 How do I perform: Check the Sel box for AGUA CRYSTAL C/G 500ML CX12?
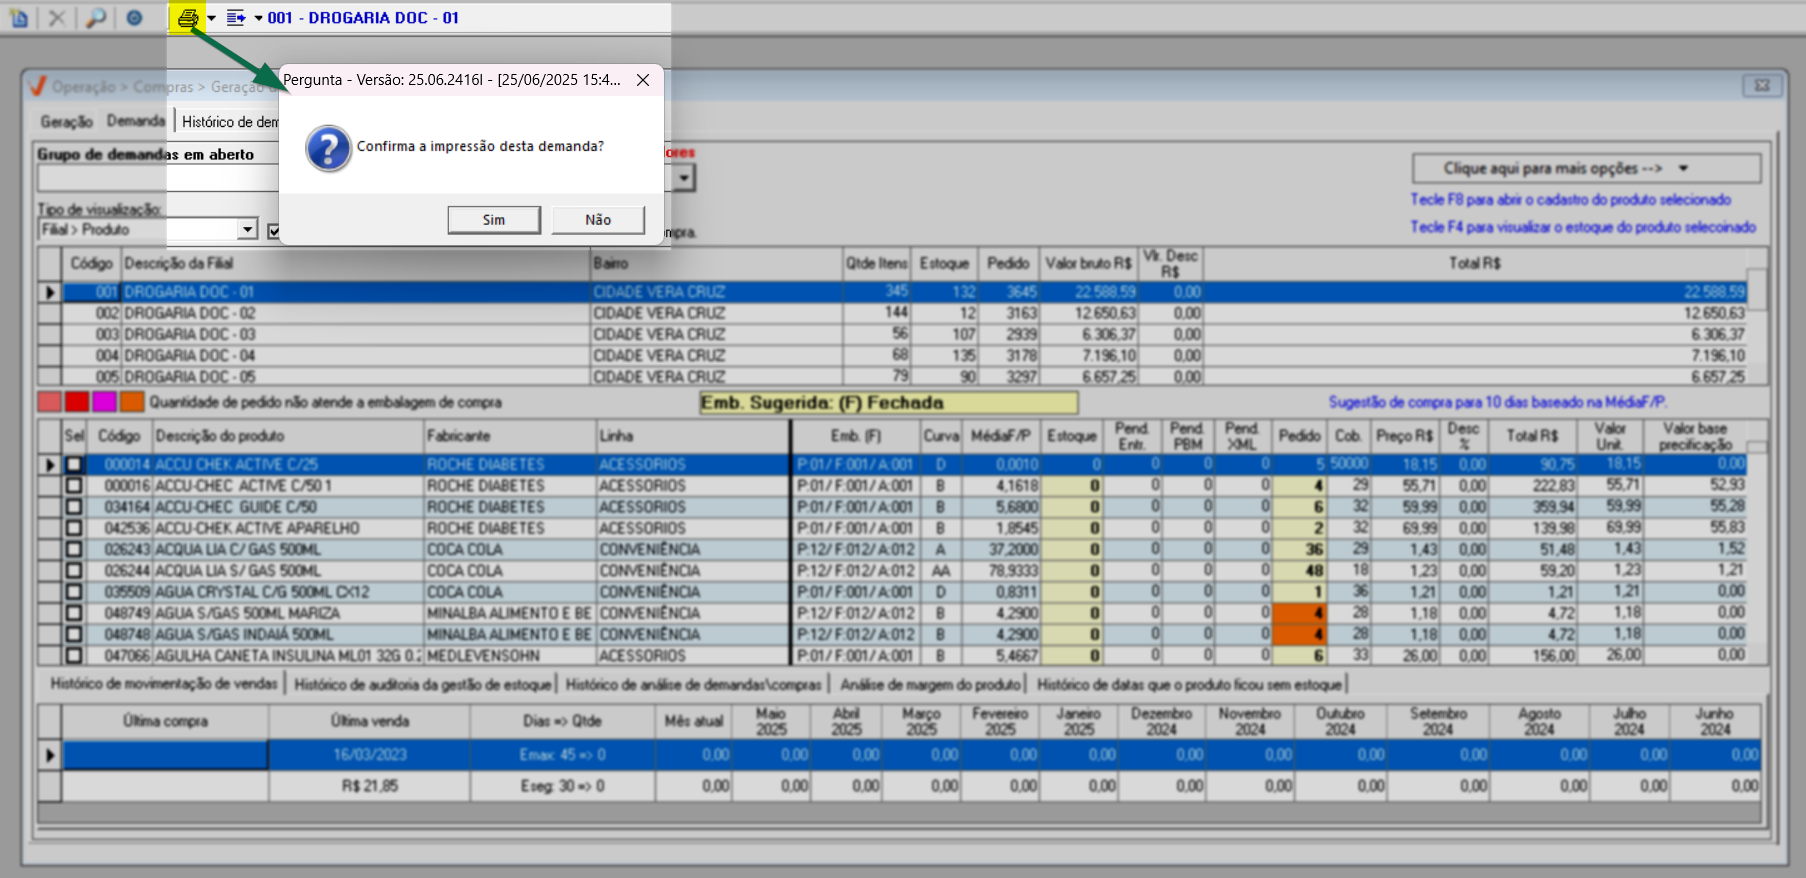click(x=74, y=592)
